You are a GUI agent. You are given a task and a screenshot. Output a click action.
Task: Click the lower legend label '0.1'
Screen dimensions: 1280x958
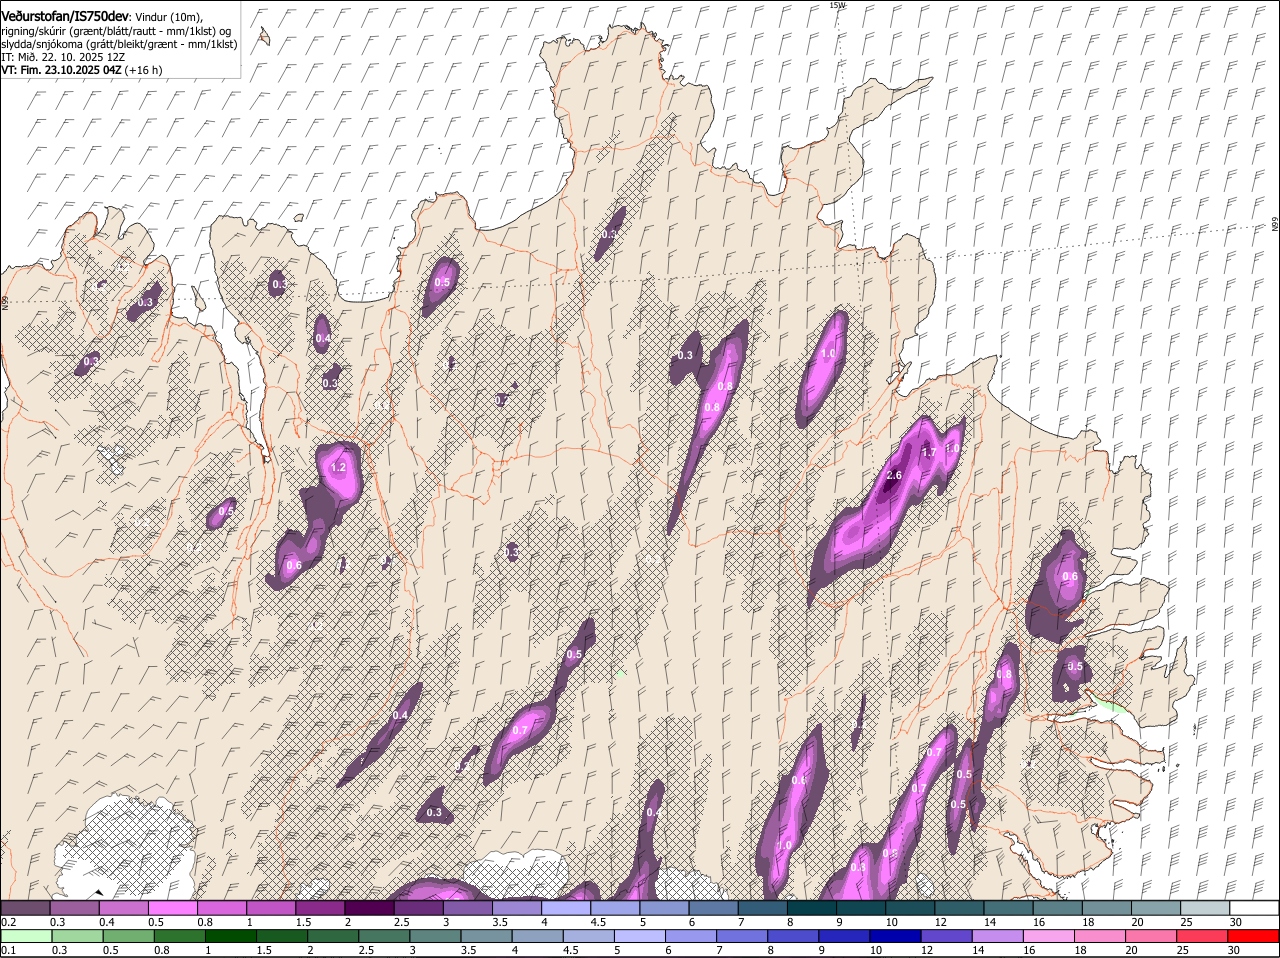coord(8,950)
